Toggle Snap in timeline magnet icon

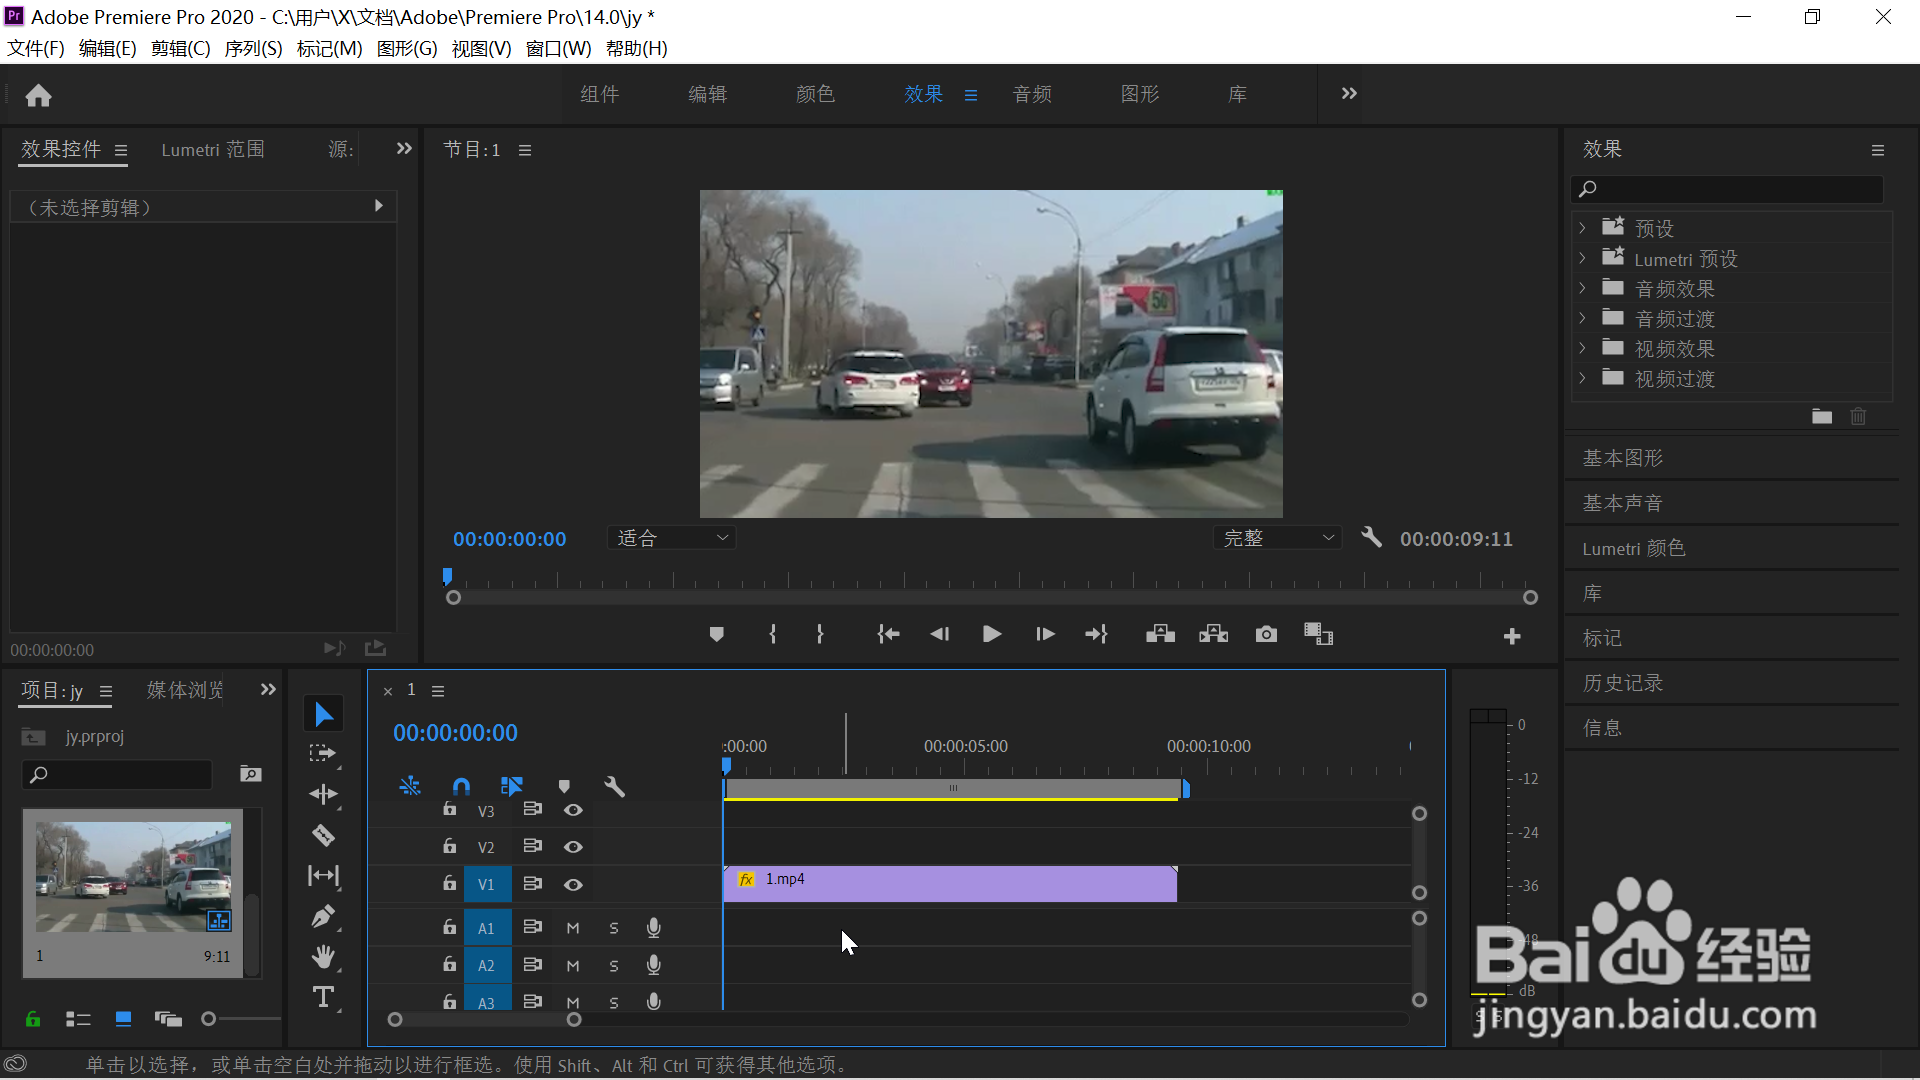(x=461, y=786)
